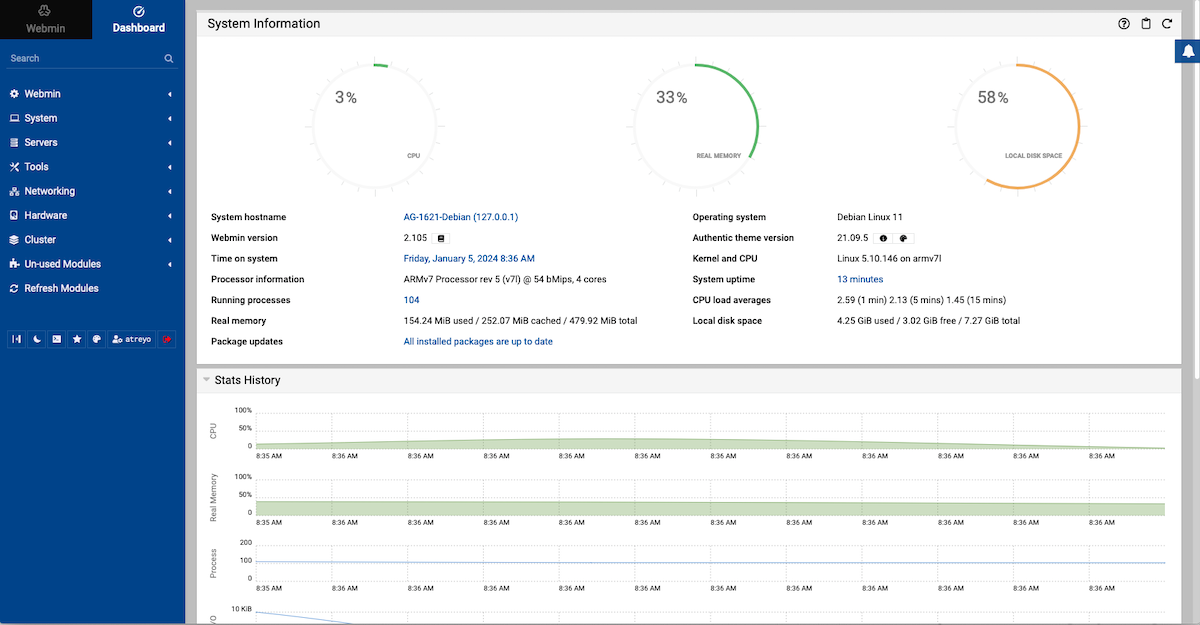Screen dimensions: 1200x625
Task: Click the '4.25 GiB used' disk space value
Action: click(928, 321)
